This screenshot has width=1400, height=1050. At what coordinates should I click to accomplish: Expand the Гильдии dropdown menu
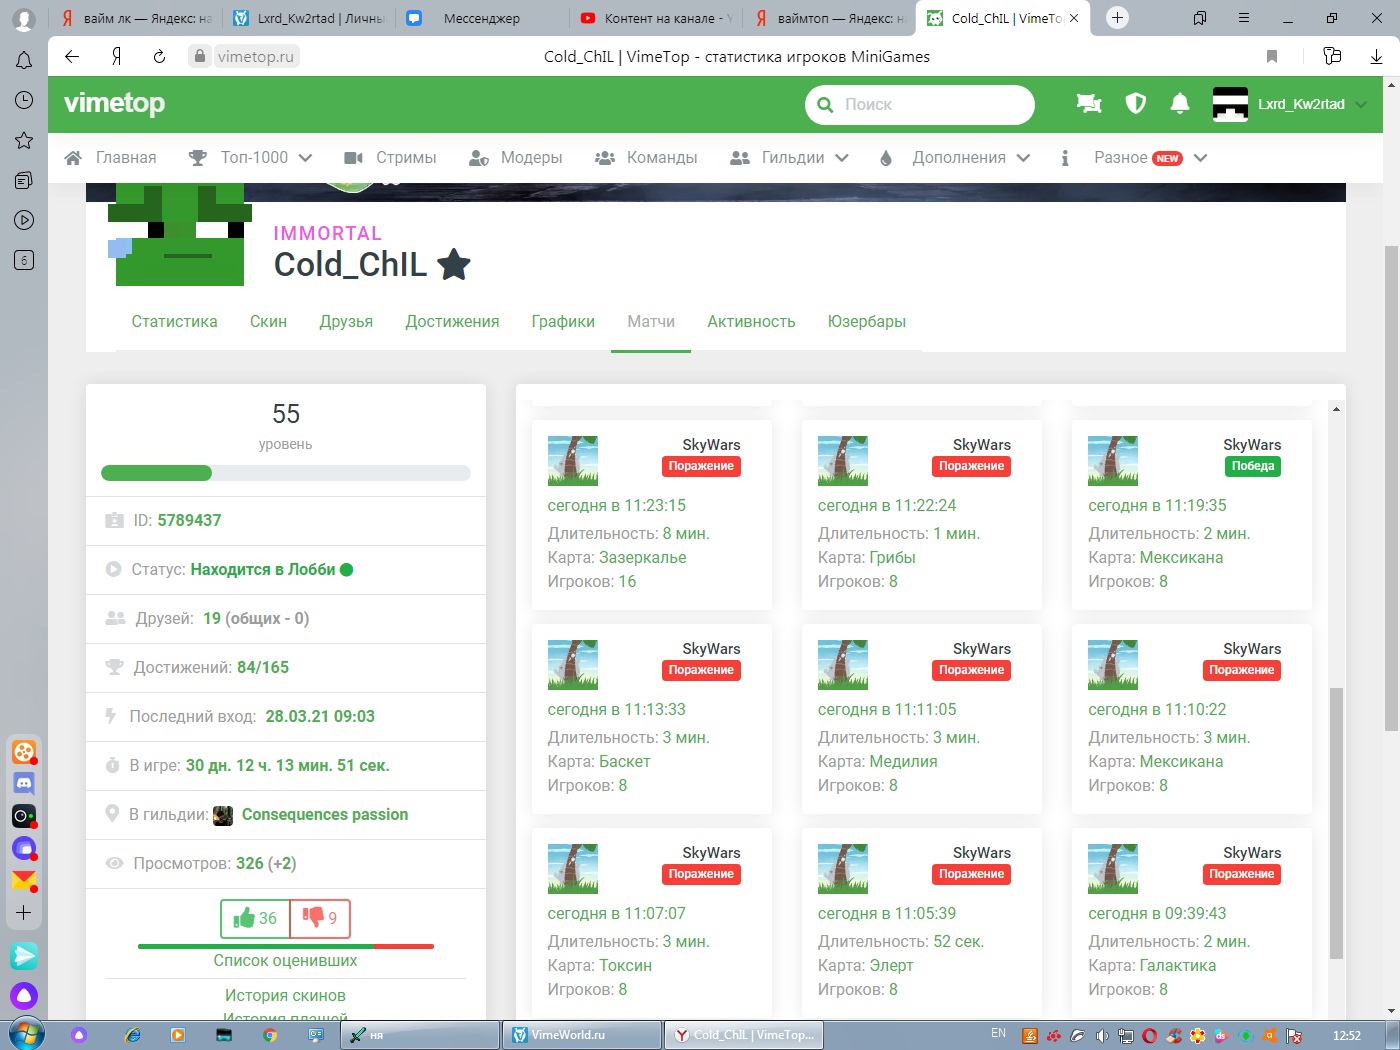[x=842, y=158]
